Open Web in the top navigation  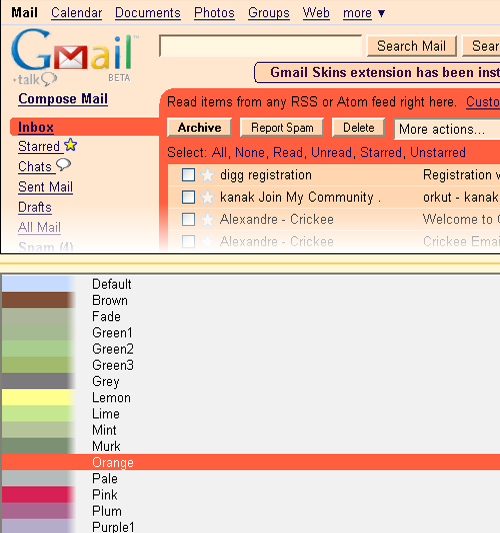(x=316, y=13)
